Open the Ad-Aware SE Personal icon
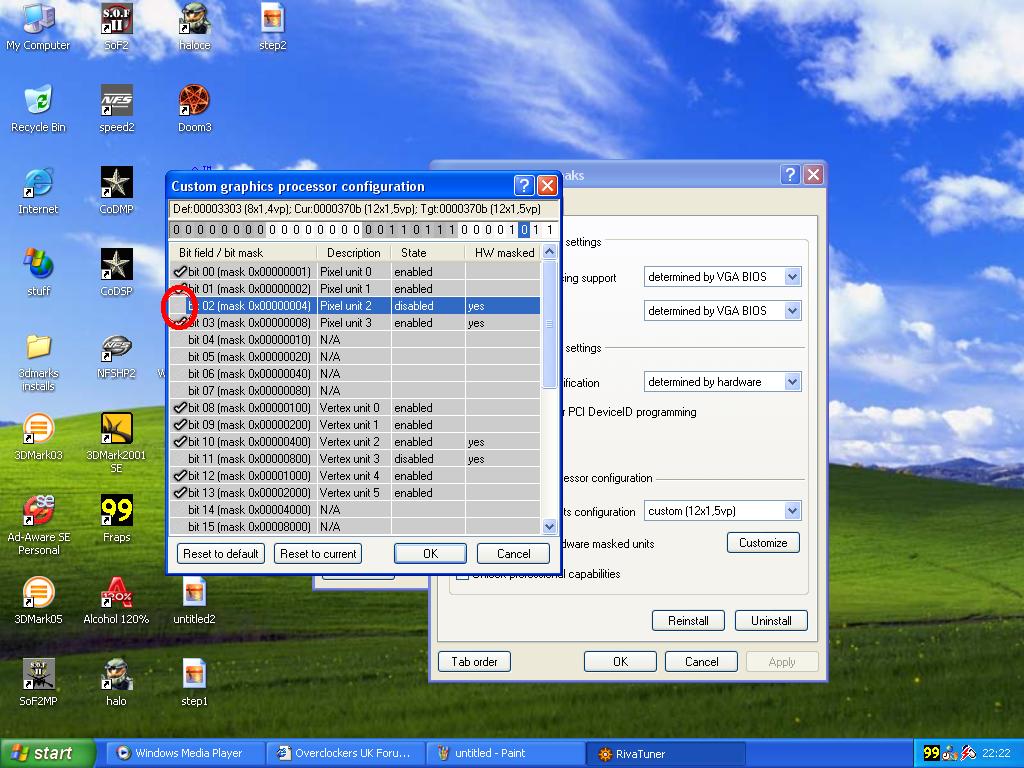This screenshot has width=1024, height=768. click(x=38, y=512)
